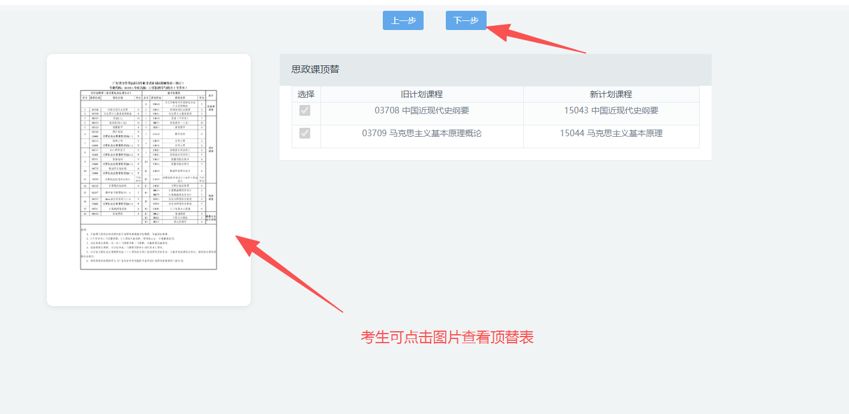Select old course cell 03709 马克思主义基本原理概论
This screenshot has height=414, width=849.
(x=421, y=133)
